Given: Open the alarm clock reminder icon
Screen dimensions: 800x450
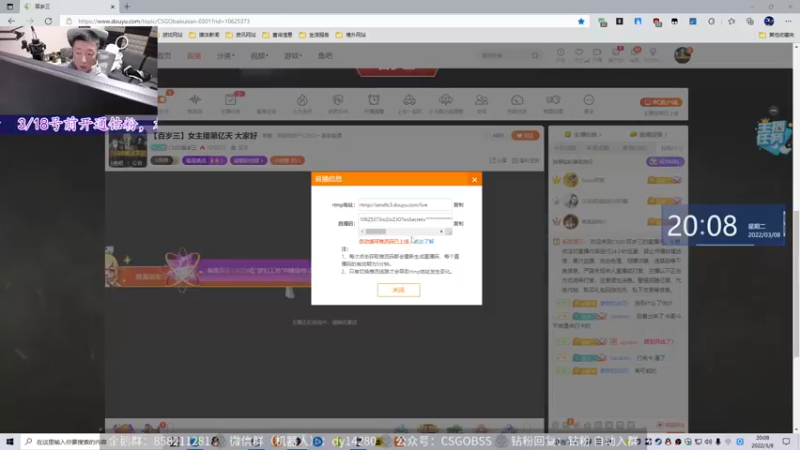Looking at the screenshot, I should click(373, 99).
